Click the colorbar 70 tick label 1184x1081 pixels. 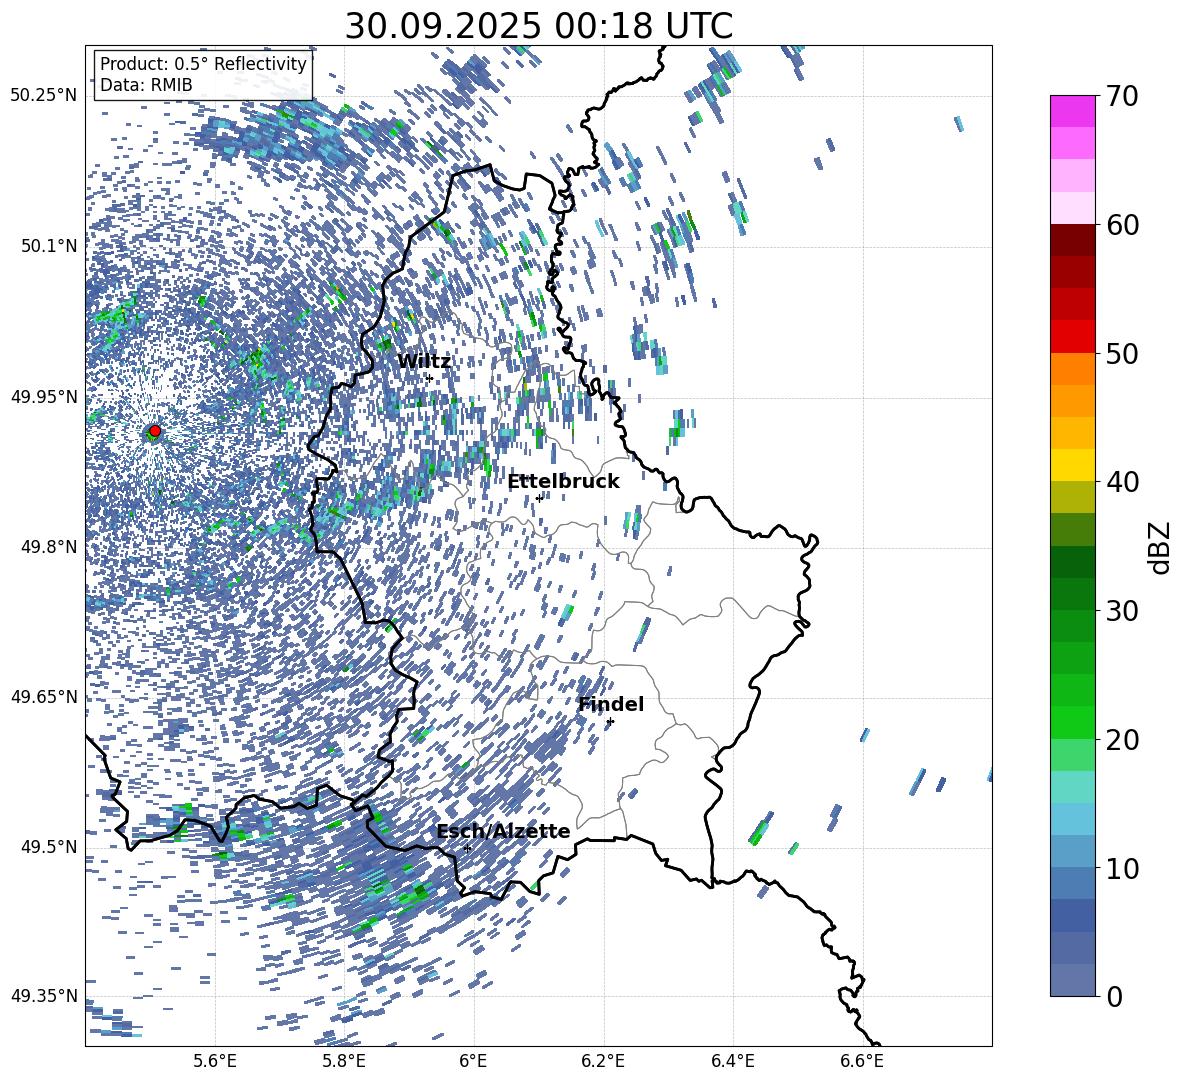pyautogui.click(x=1122, y=96)
